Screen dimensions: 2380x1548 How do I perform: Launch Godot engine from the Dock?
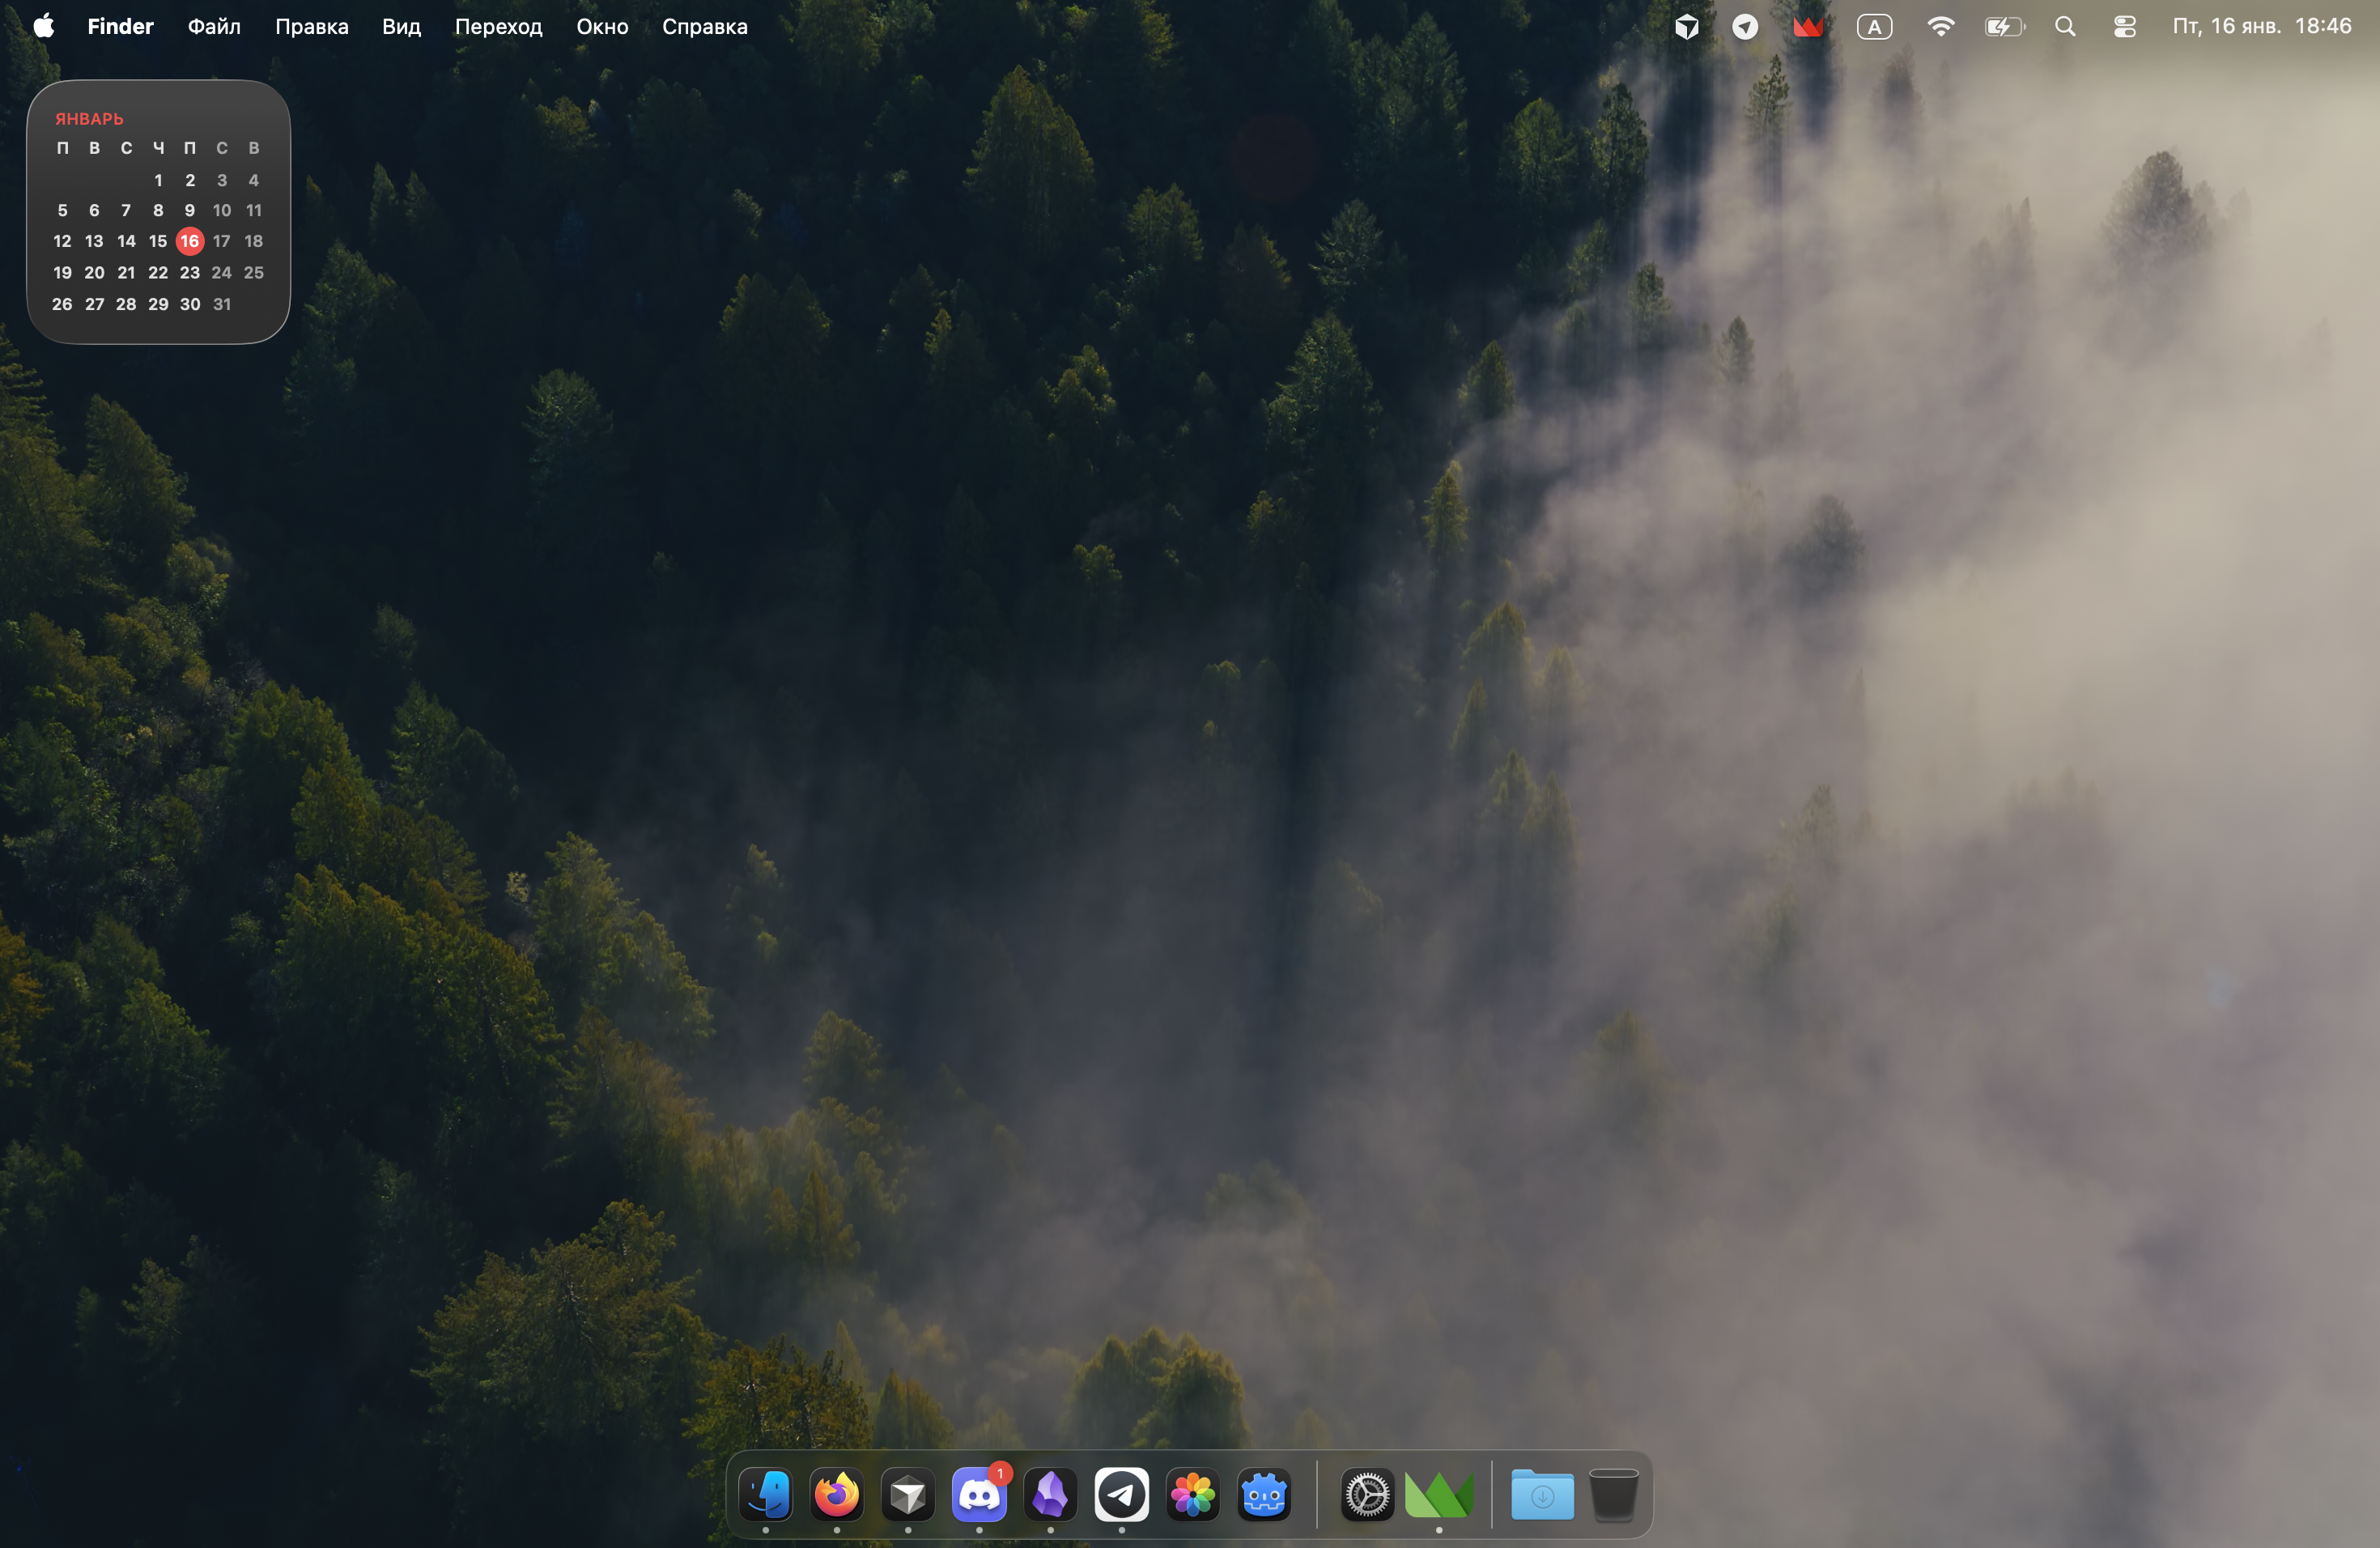pos(1264,1495)
